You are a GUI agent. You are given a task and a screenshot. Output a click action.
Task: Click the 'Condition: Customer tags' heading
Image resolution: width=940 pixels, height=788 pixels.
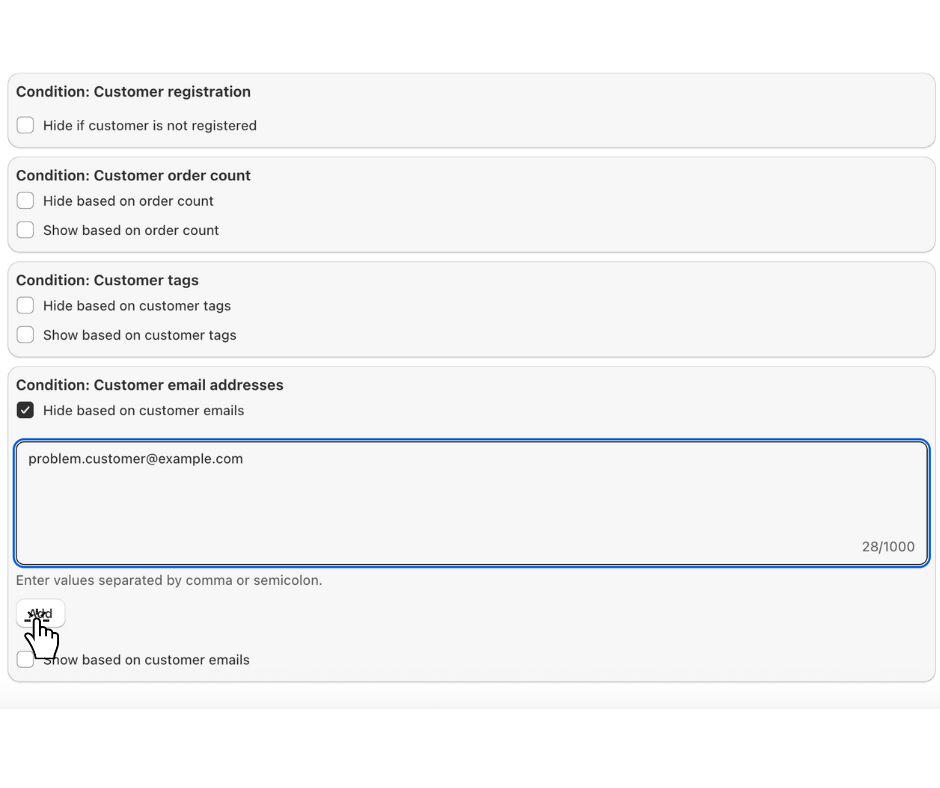(107, 281)
